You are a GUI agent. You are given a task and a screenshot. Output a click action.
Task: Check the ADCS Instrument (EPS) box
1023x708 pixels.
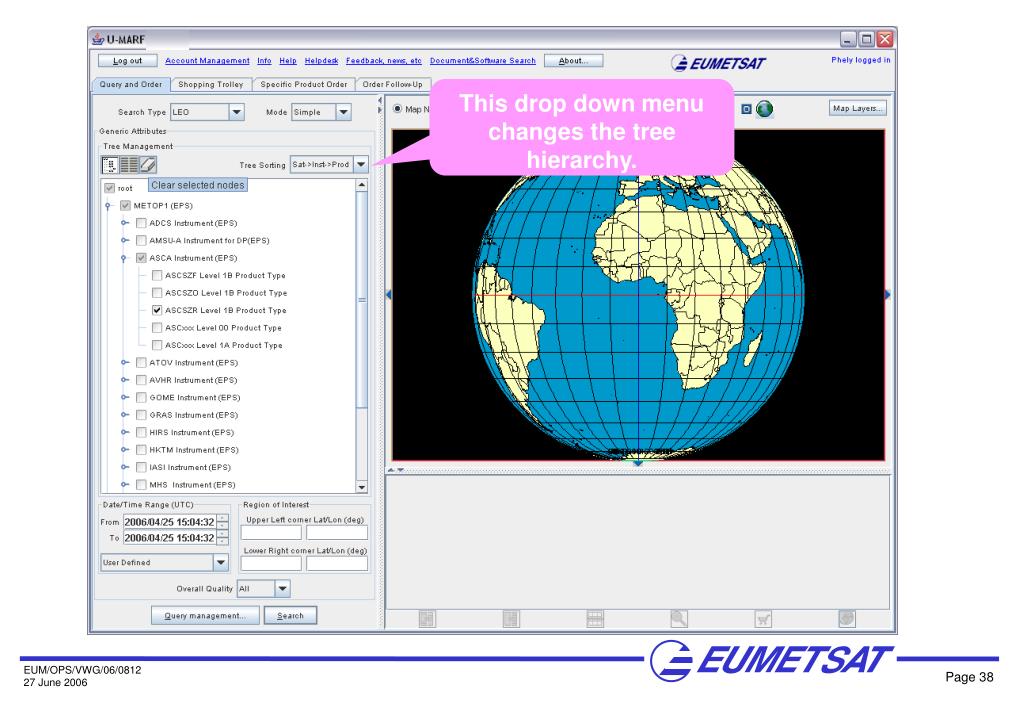point(141,223)
